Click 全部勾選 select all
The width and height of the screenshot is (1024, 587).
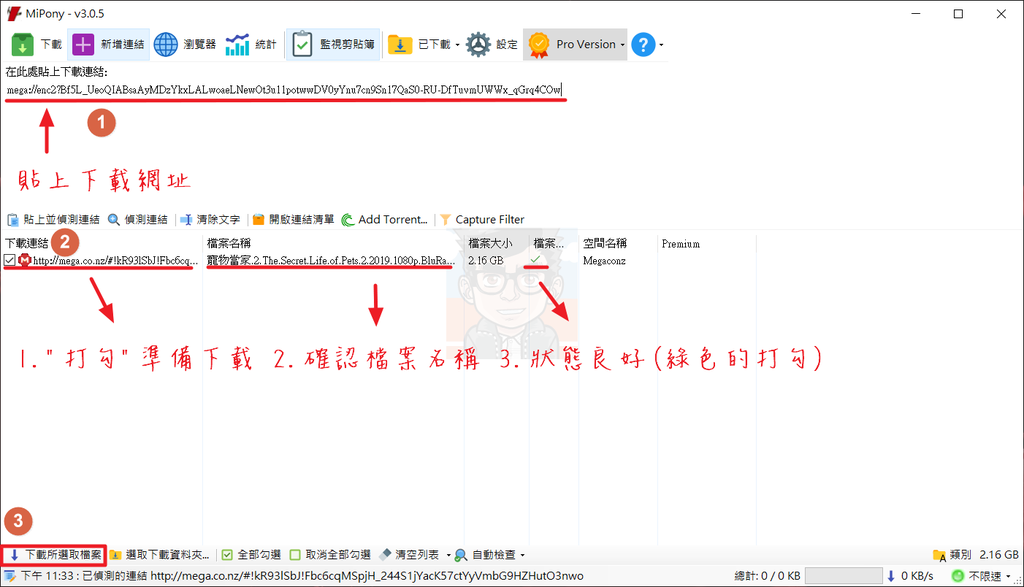point(251,555)
